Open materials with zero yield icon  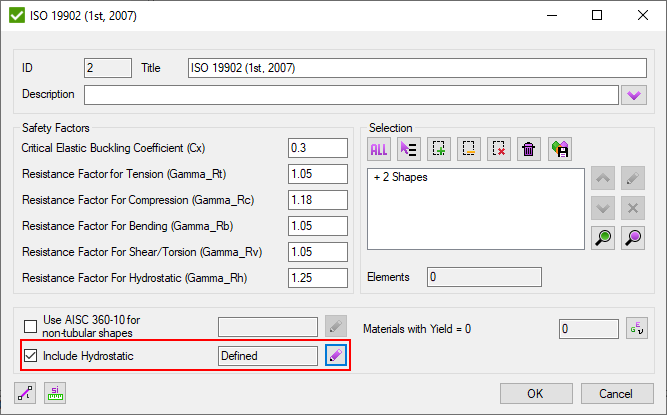click(x=637, y=328)
